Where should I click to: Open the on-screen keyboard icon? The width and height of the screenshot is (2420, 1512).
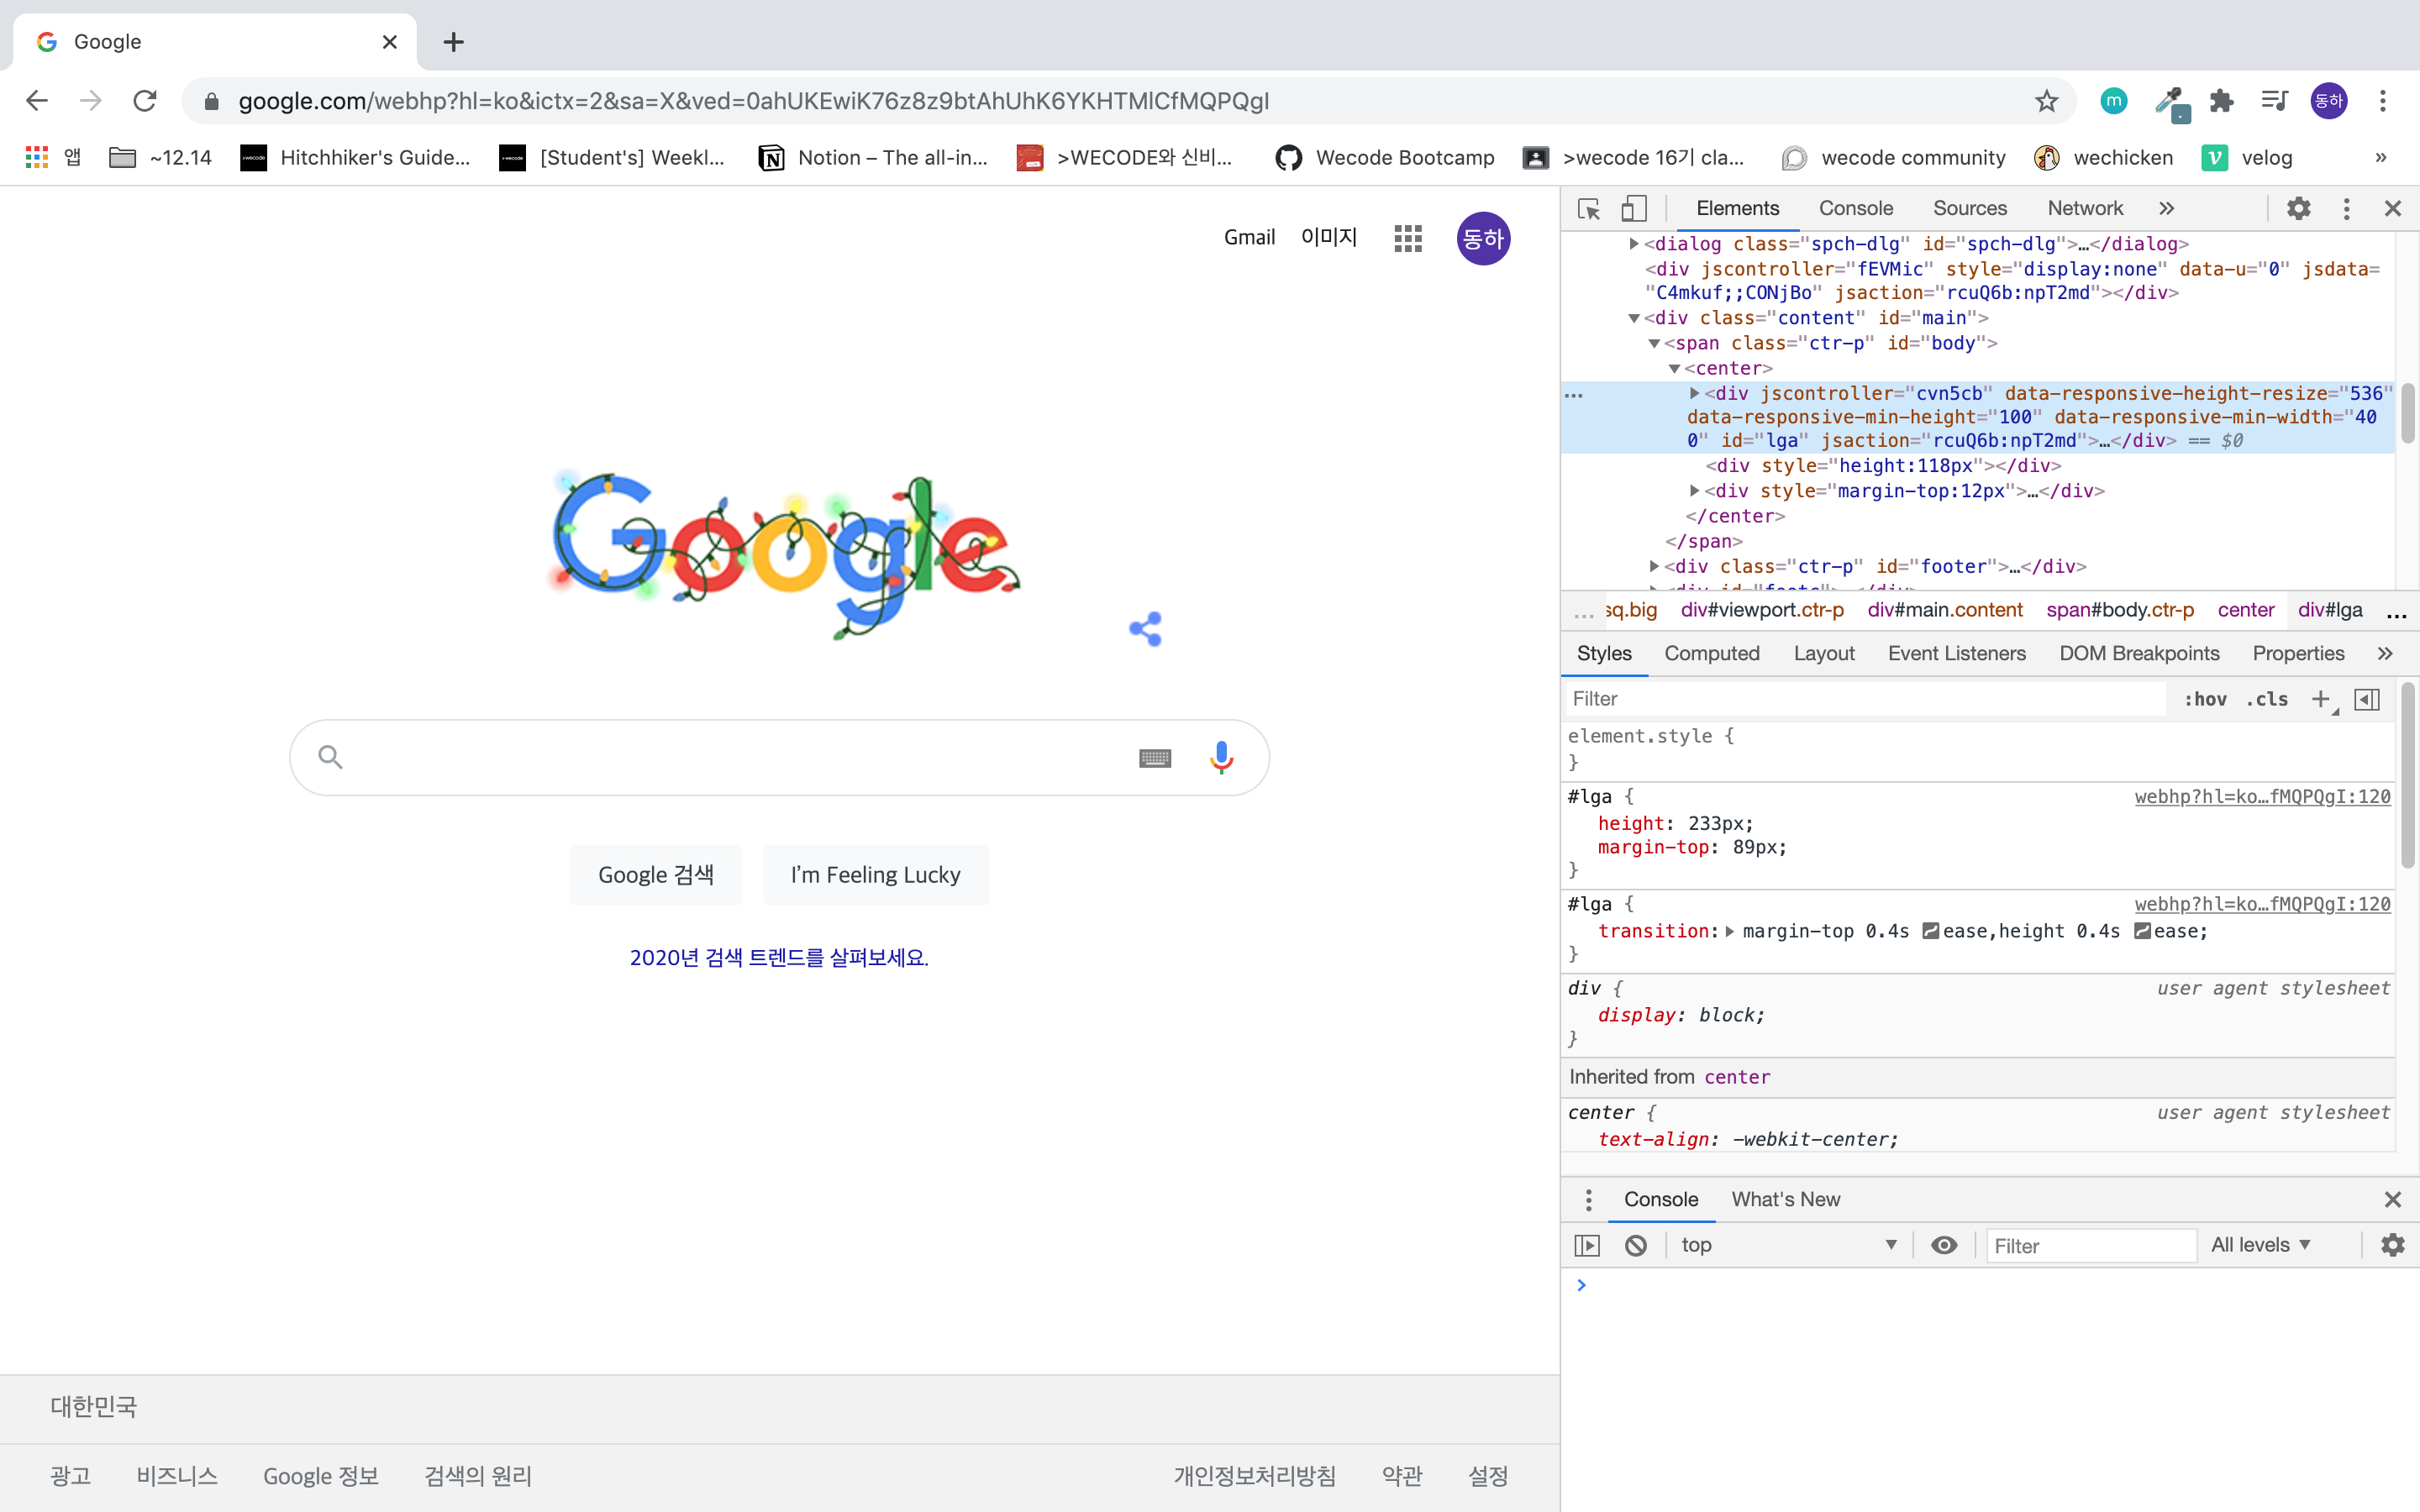click(x=1155, y=758)
